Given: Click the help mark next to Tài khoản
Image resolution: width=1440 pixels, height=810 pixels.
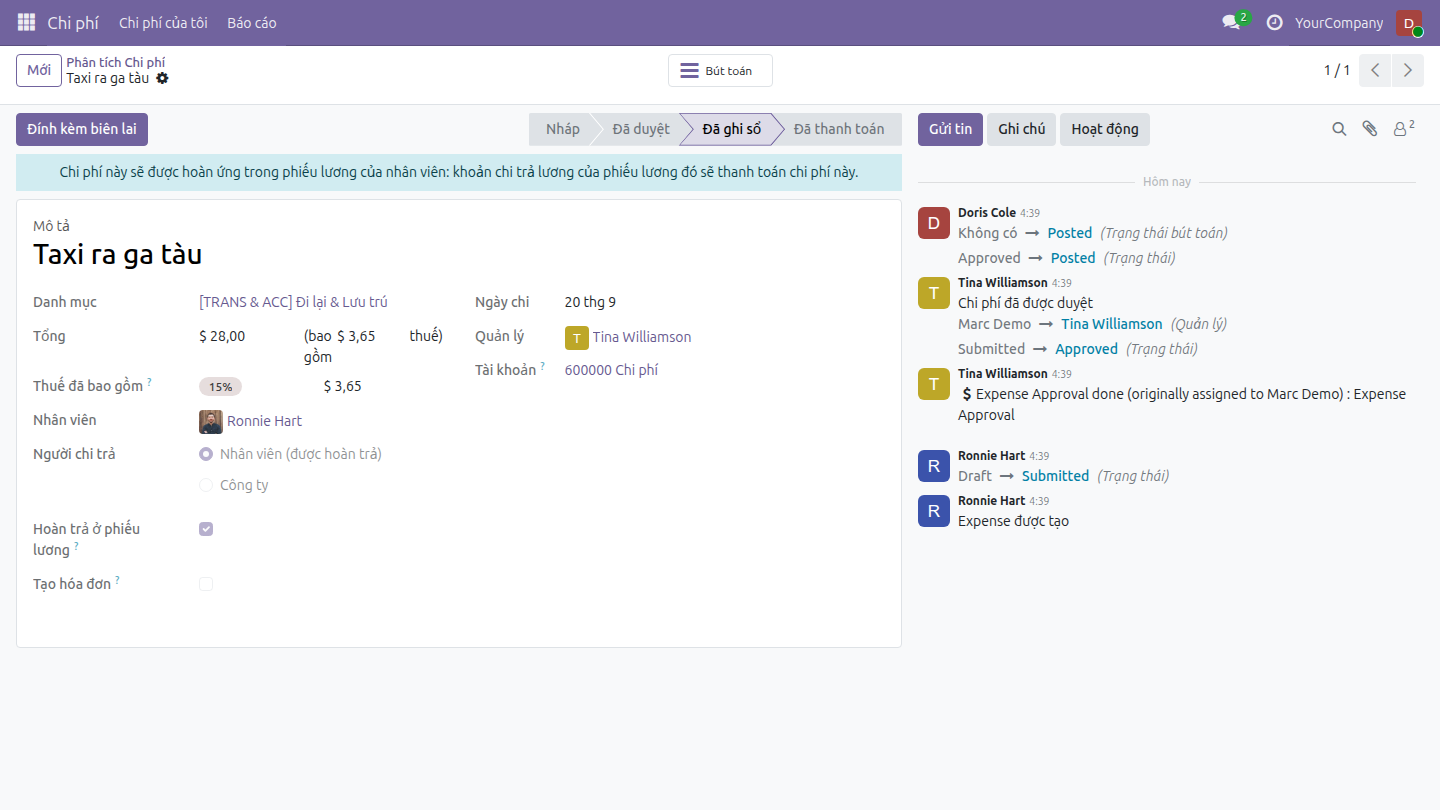Looking at the screenshot, I should pos(543,366).
